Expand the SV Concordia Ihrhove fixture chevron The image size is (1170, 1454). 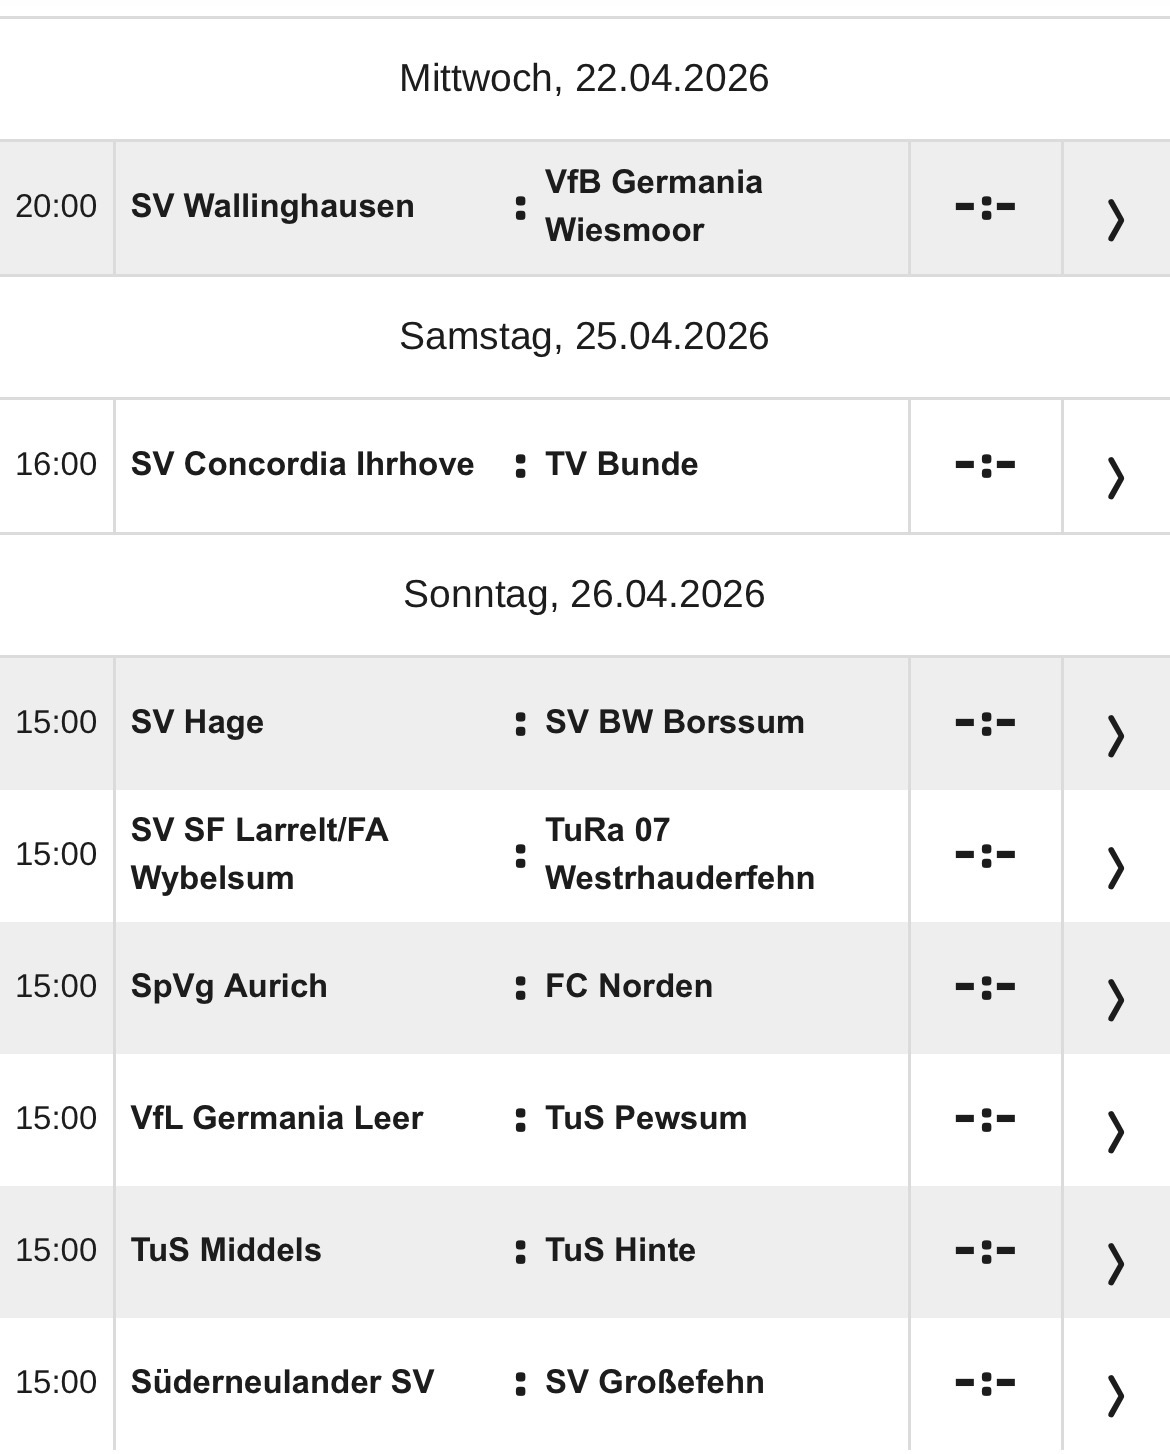click(x=1115, y=477)
